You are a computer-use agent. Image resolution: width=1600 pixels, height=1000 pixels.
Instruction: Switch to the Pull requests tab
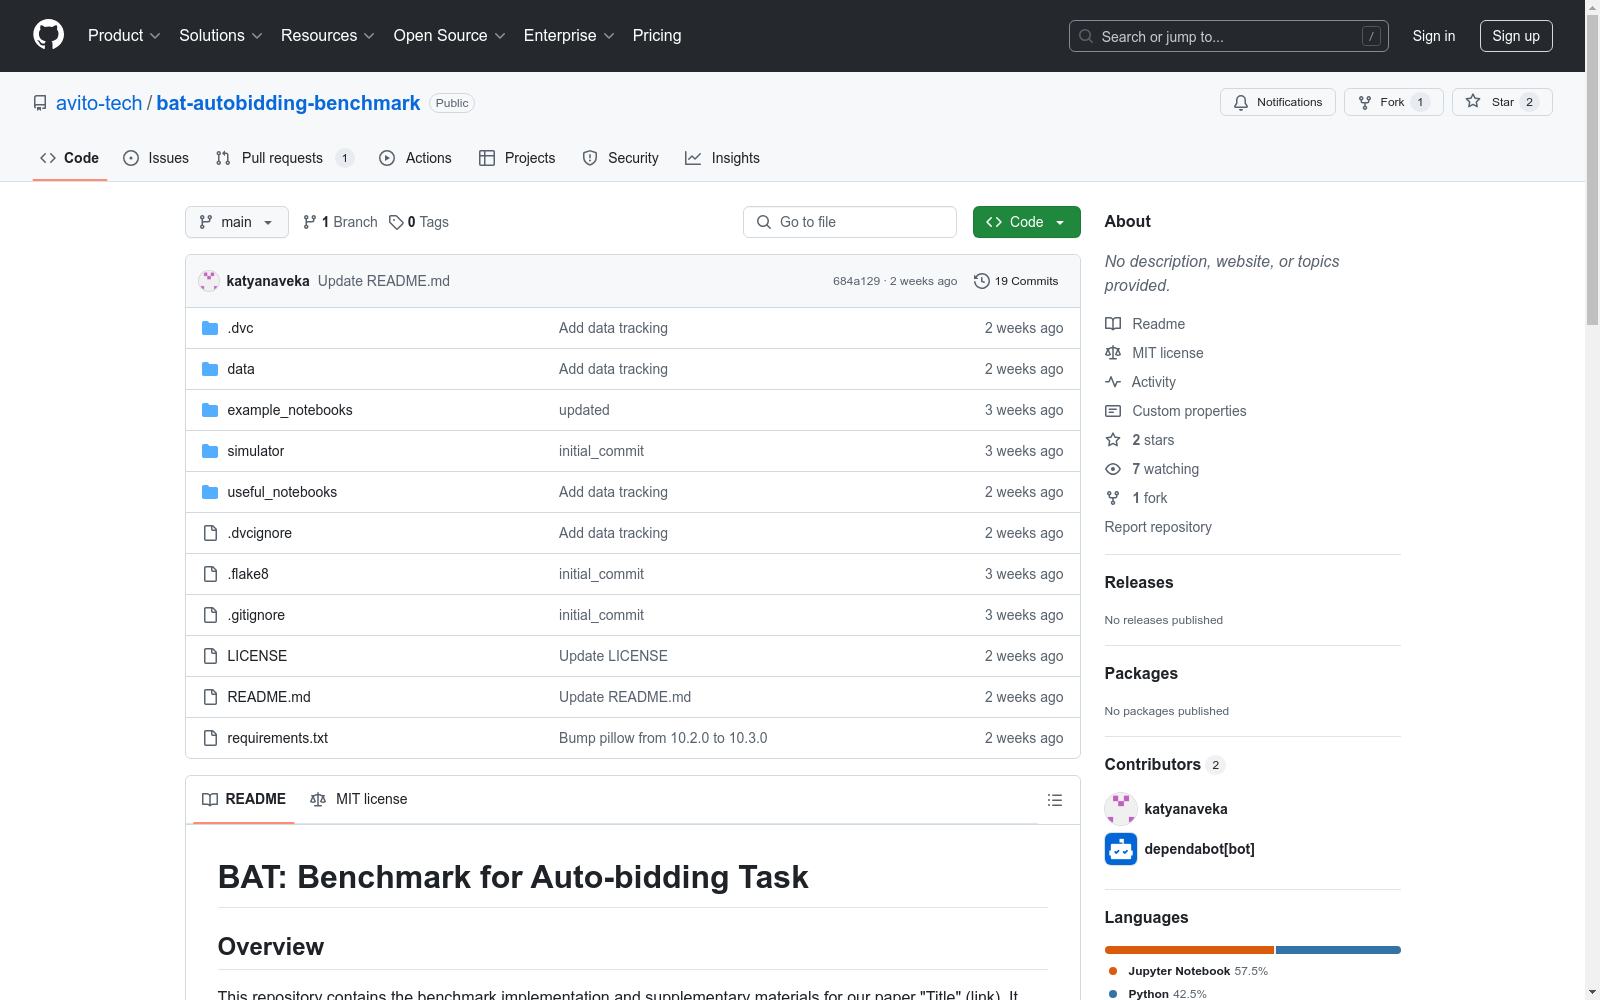[x=284, y=158]
